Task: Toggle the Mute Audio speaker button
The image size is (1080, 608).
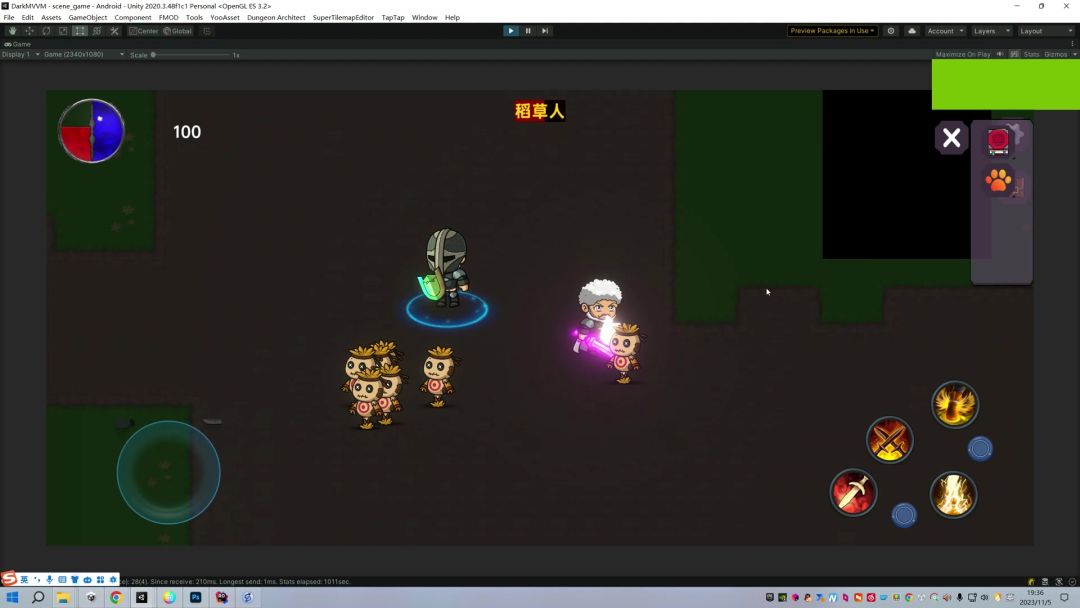Action: 999,54
